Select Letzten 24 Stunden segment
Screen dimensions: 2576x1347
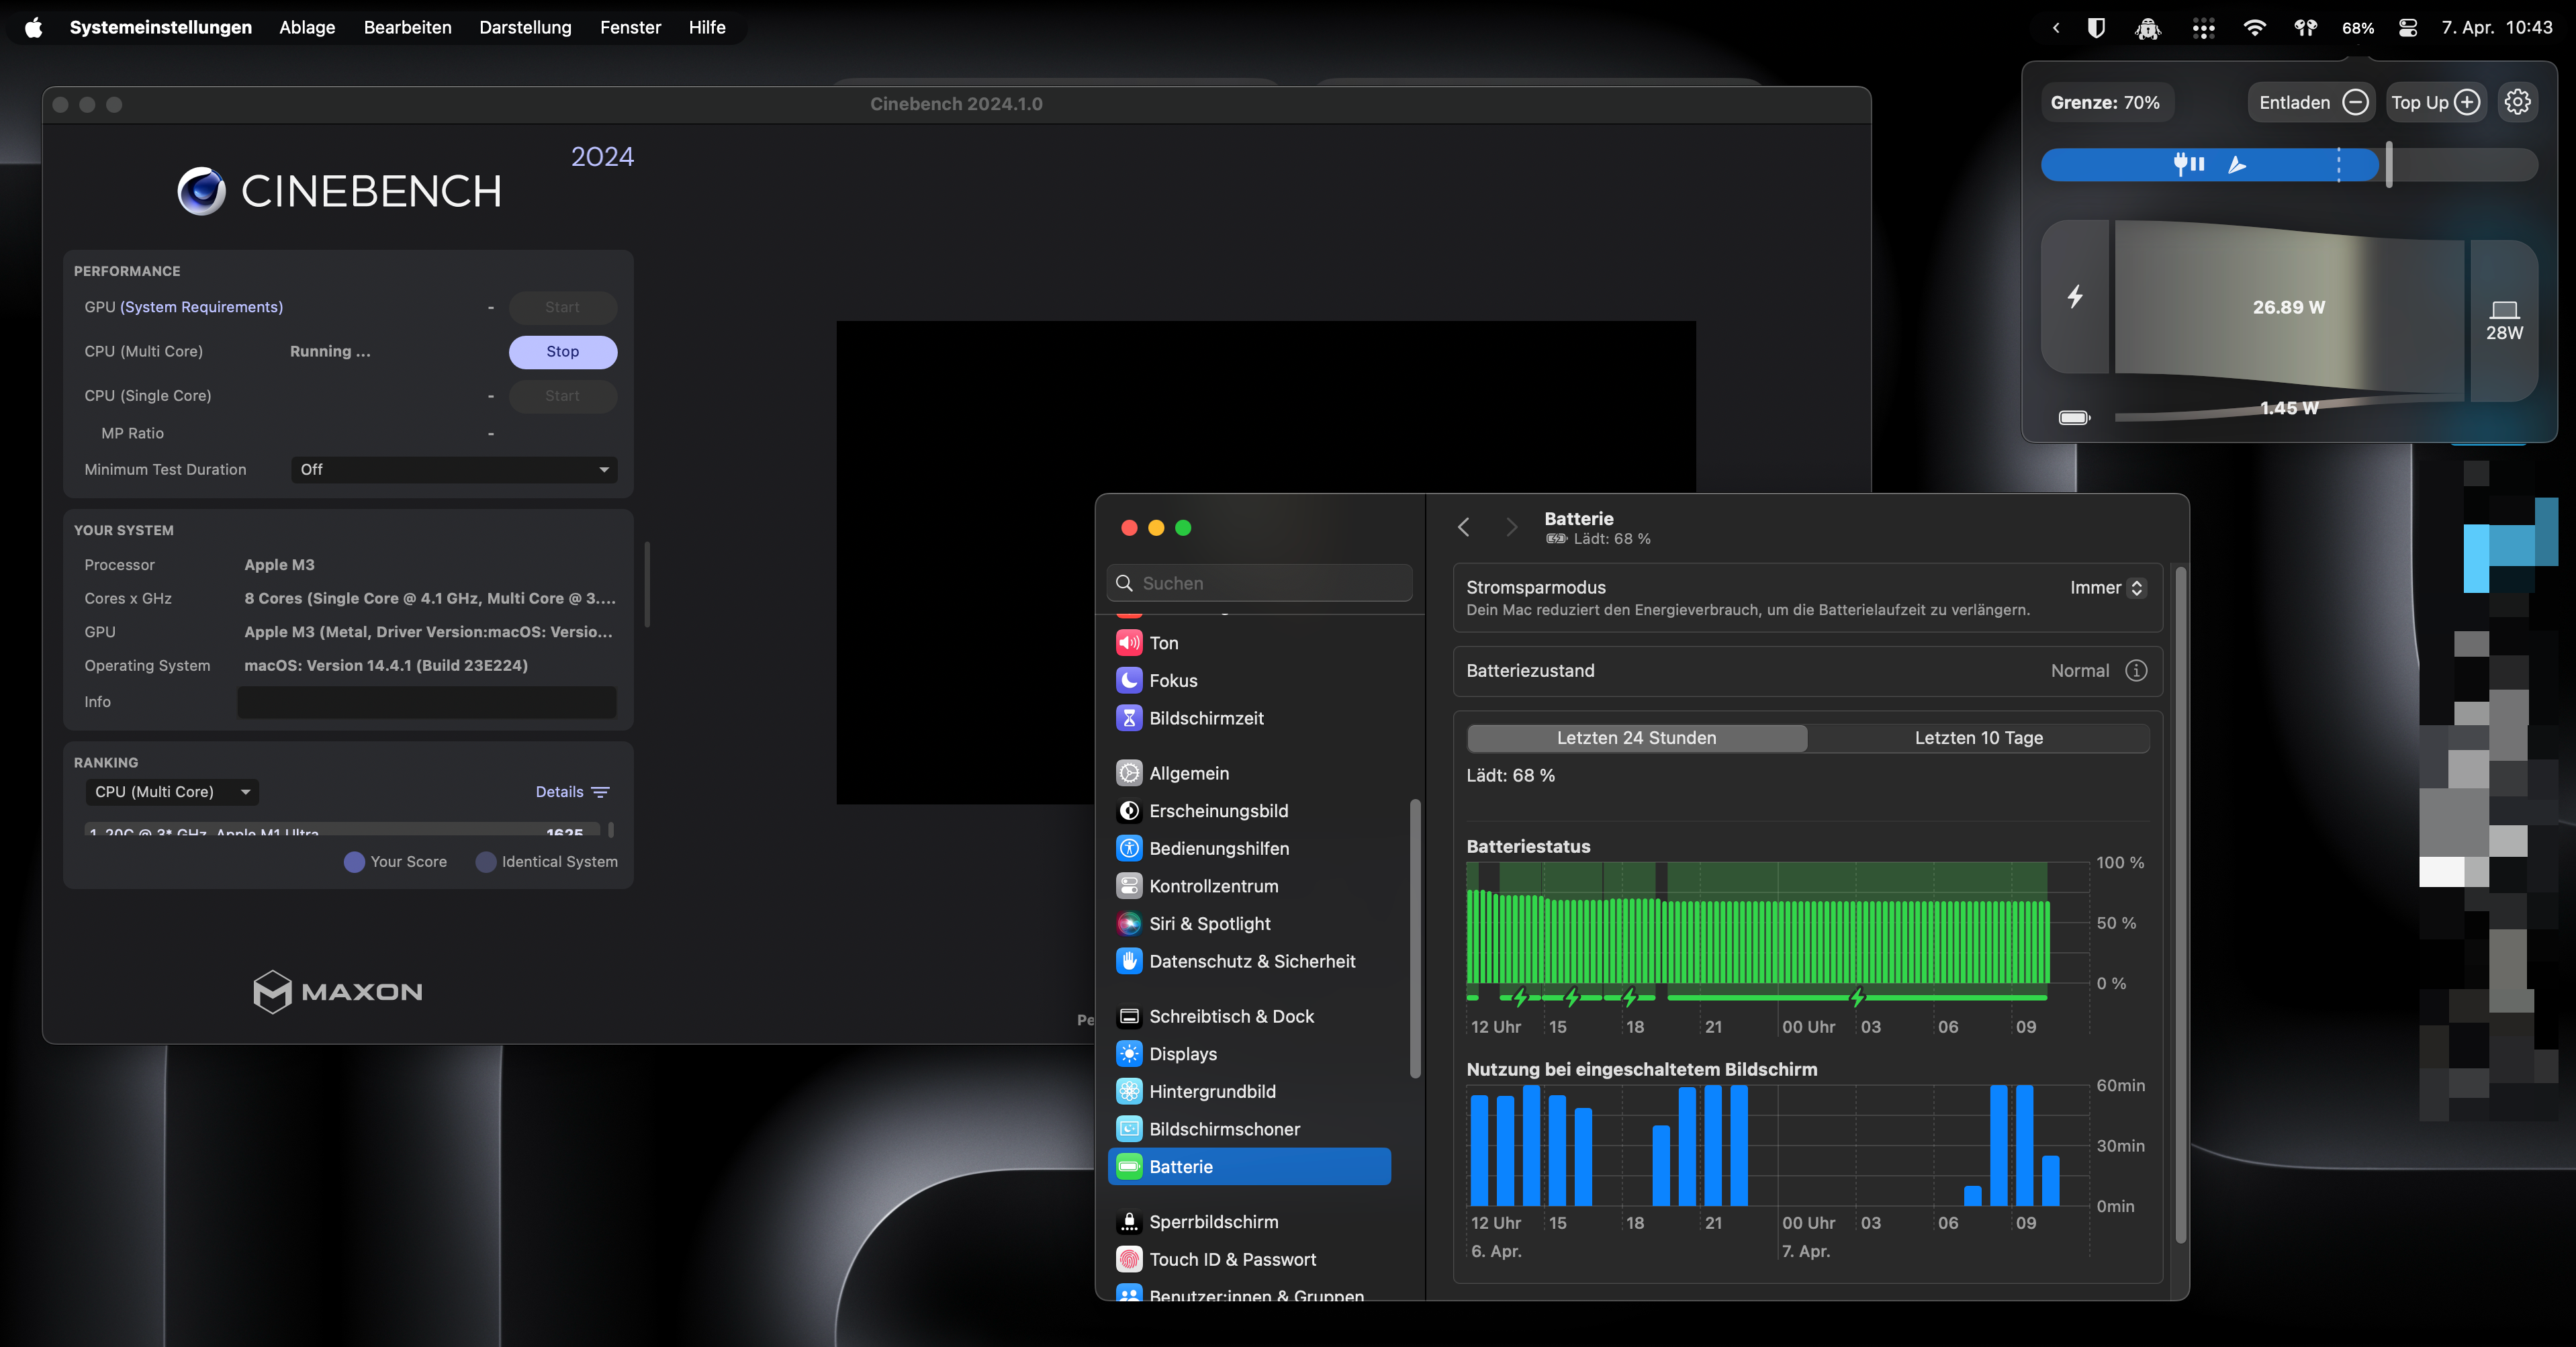tap(1636, 738)
